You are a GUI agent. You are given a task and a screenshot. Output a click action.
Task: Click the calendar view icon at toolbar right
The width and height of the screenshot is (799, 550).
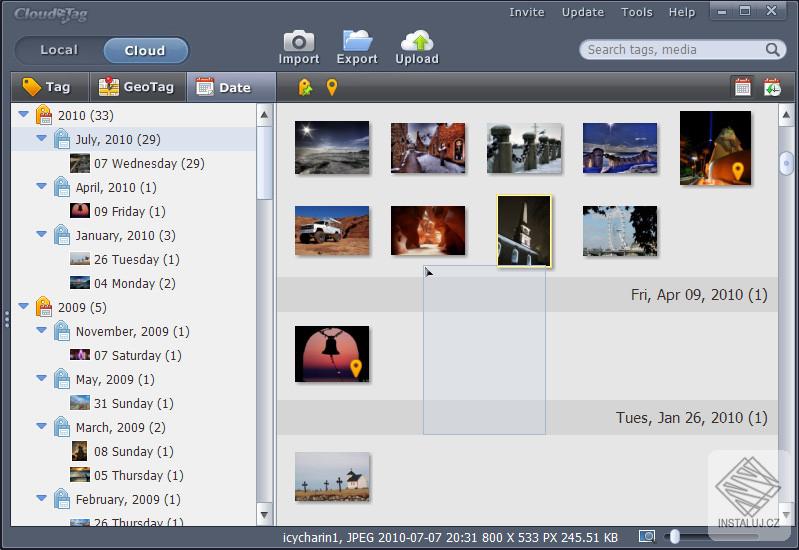pyautogui.click(x=742, y=87)
